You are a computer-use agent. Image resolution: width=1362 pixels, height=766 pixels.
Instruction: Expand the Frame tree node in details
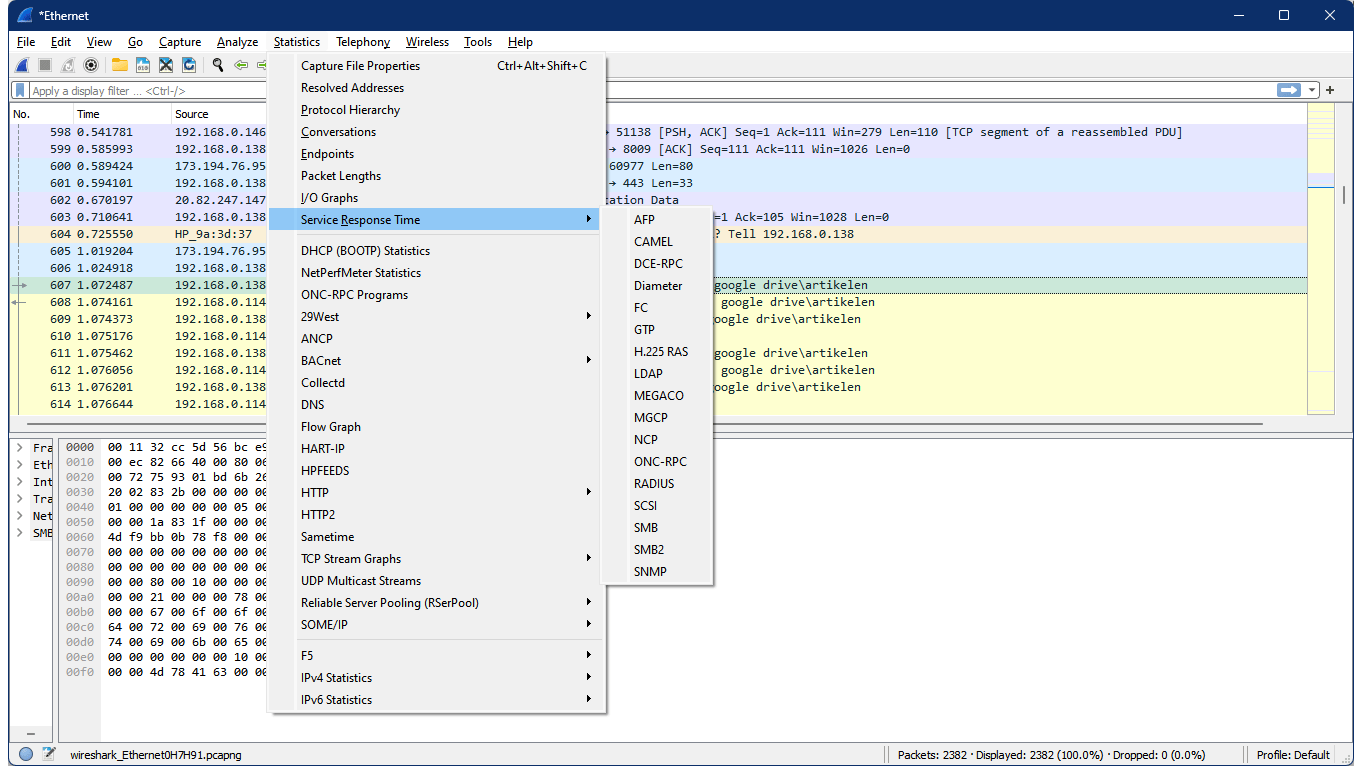click(19, 448)
